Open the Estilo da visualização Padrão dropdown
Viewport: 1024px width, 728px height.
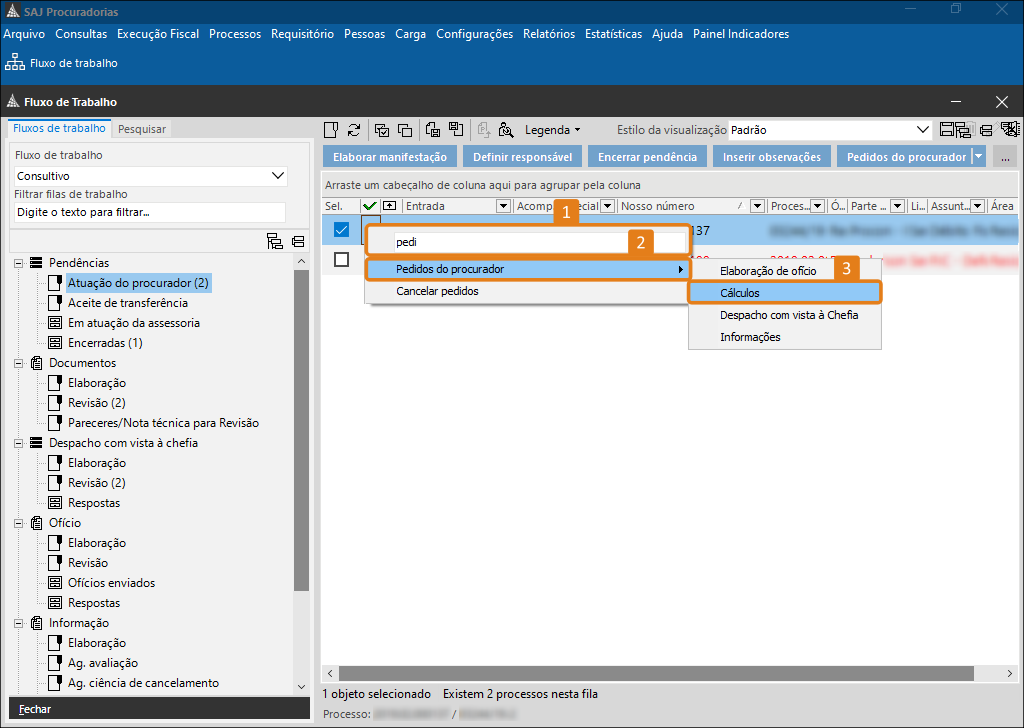pos(829,130)
